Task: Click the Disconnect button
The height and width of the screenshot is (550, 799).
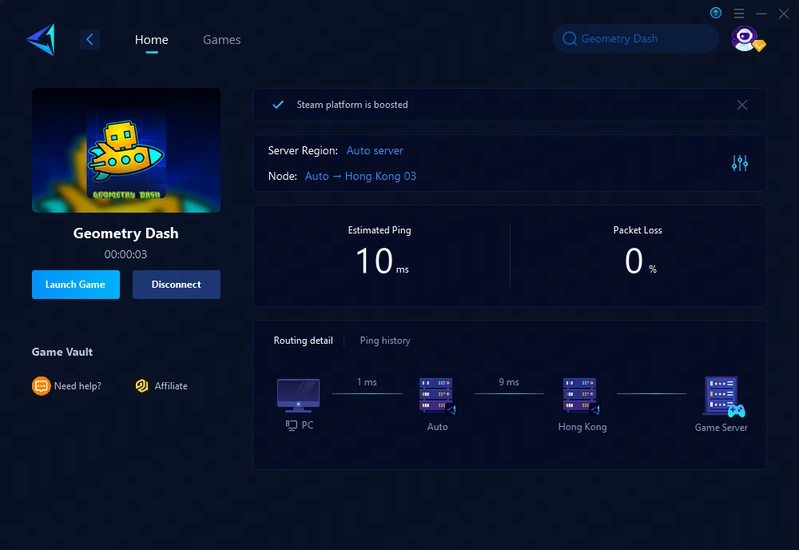Action: [x=176, y=285]
